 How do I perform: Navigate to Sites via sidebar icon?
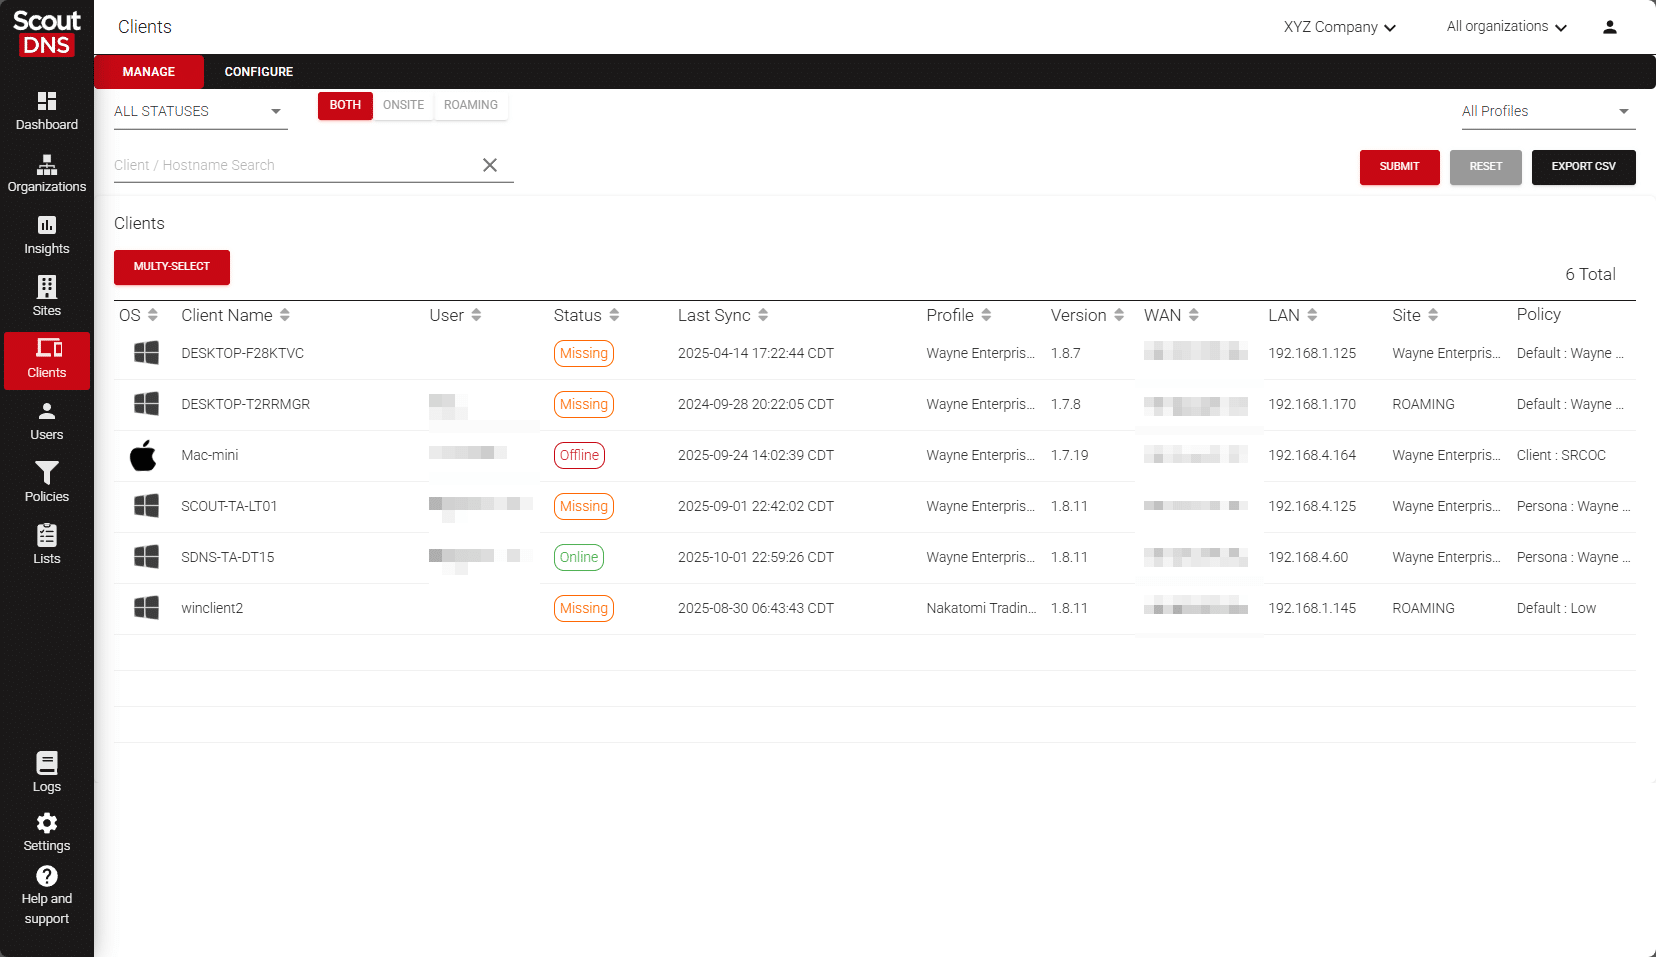click(47, 296)
